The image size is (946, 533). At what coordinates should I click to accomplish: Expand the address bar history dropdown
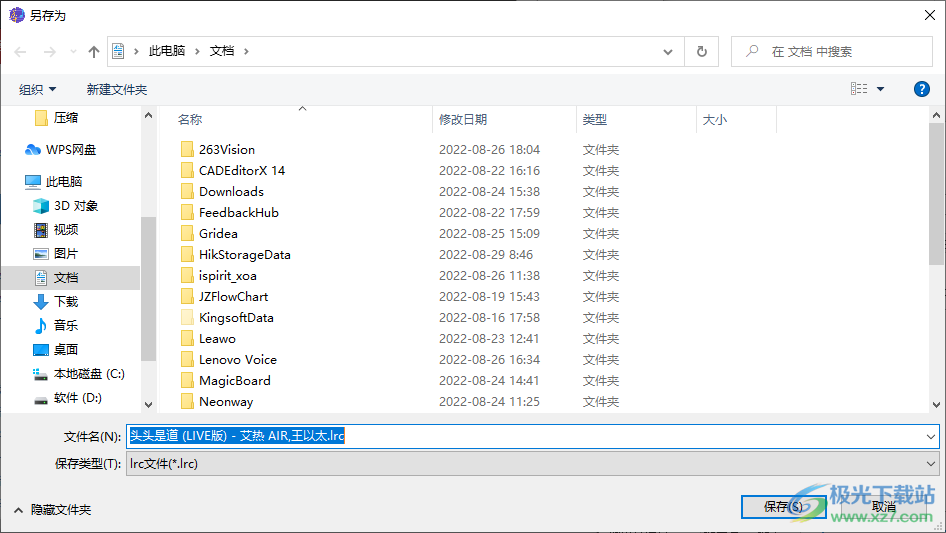click(x=668, y=51)
